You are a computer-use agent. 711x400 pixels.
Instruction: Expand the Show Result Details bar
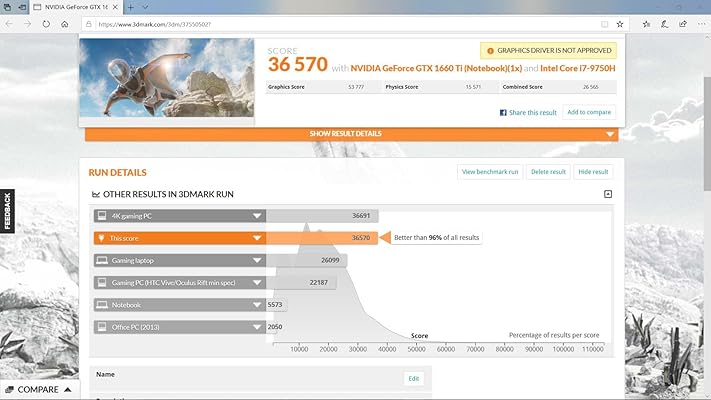351,134
